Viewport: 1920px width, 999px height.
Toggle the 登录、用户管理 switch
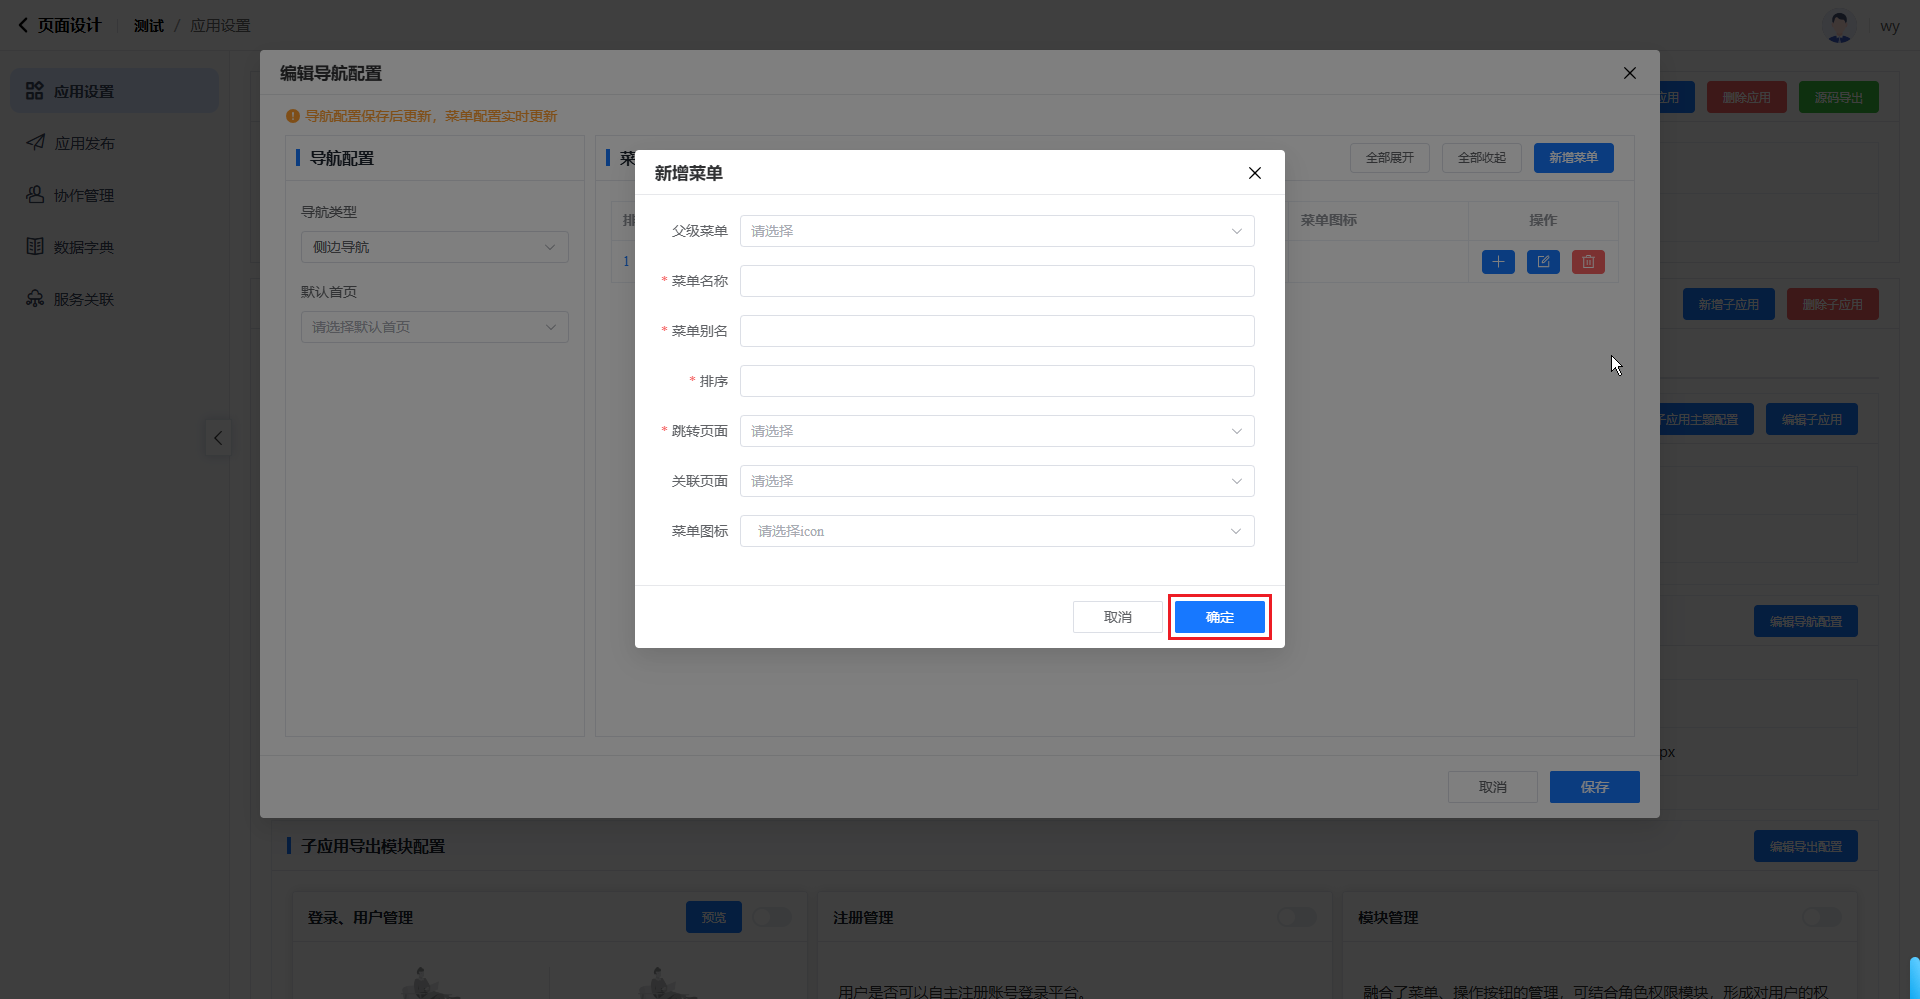pyautogui.click(x=772, y=917)
